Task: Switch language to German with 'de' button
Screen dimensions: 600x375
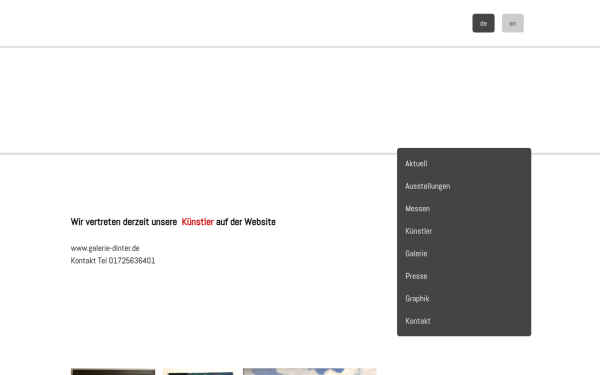Action: 483,23
